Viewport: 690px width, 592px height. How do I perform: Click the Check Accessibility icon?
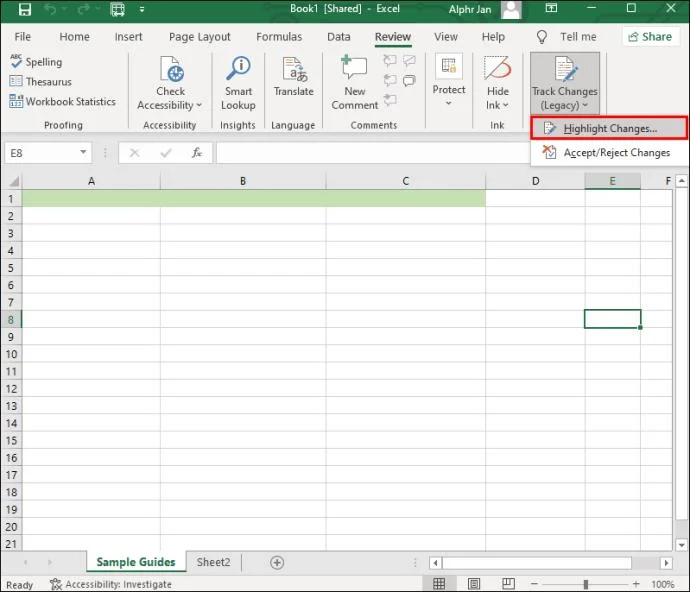[x=171, y=70]
